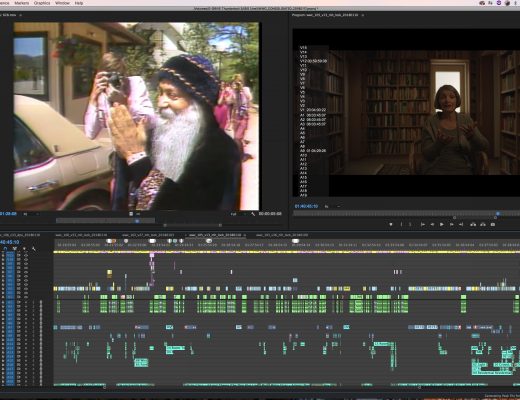Viewport: 520px width, 400px height.
Task: Play the sequence in Program monitor
Action: [x=442, y=225]
